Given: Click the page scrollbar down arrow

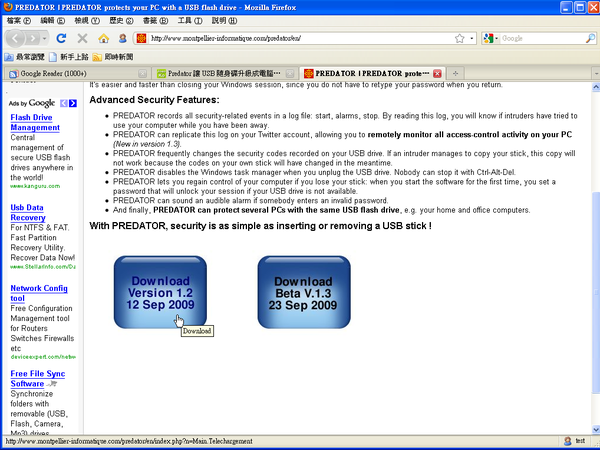Looking at the screenshot, I should [x=596, y=430].
